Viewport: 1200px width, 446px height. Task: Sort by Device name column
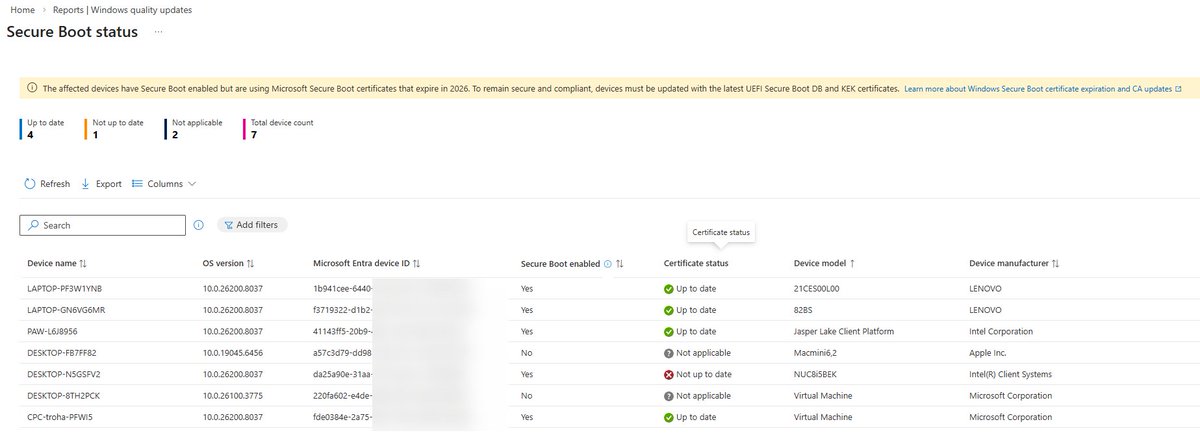point(57,264)
